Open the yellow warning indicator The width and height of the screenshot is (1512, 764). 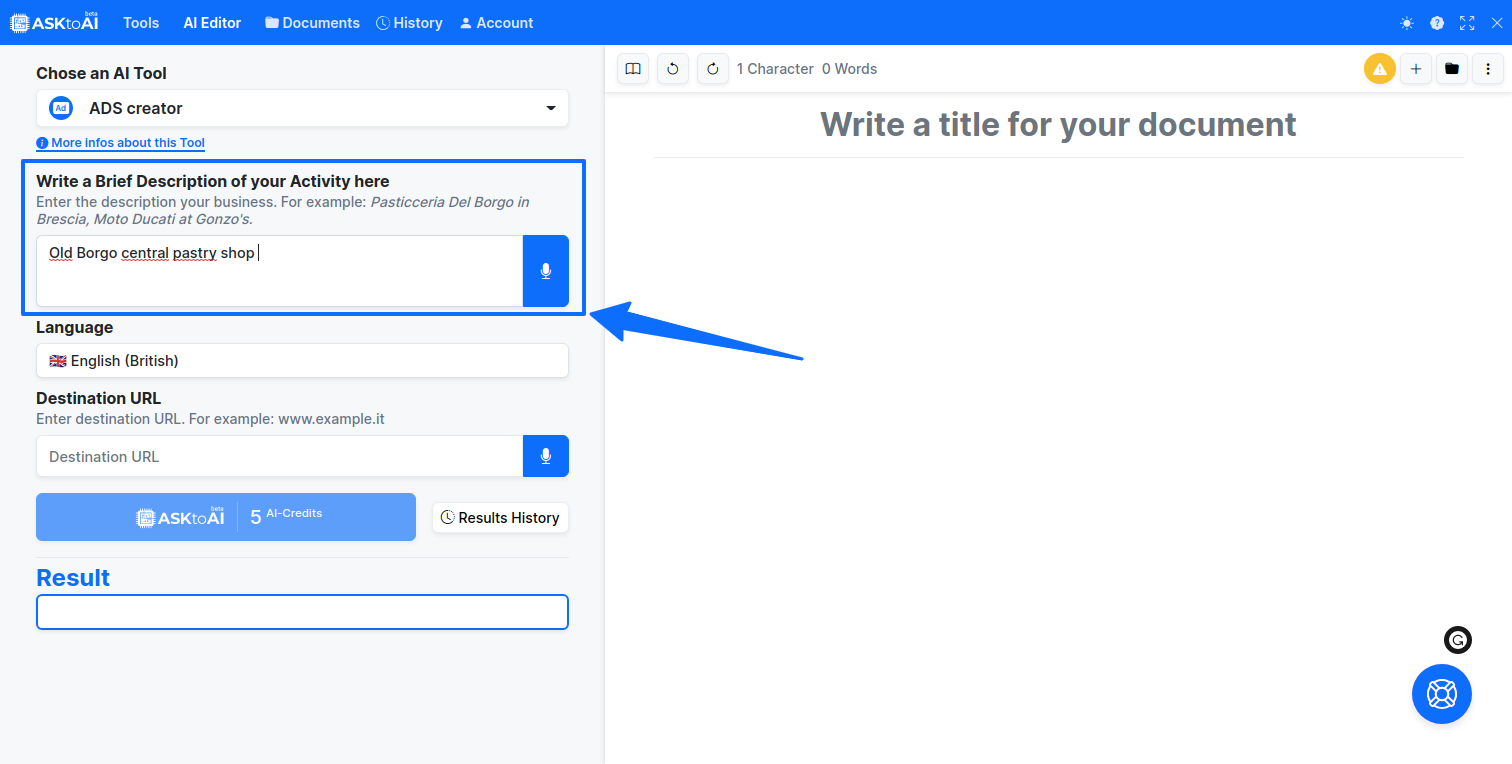(1379, 68)
